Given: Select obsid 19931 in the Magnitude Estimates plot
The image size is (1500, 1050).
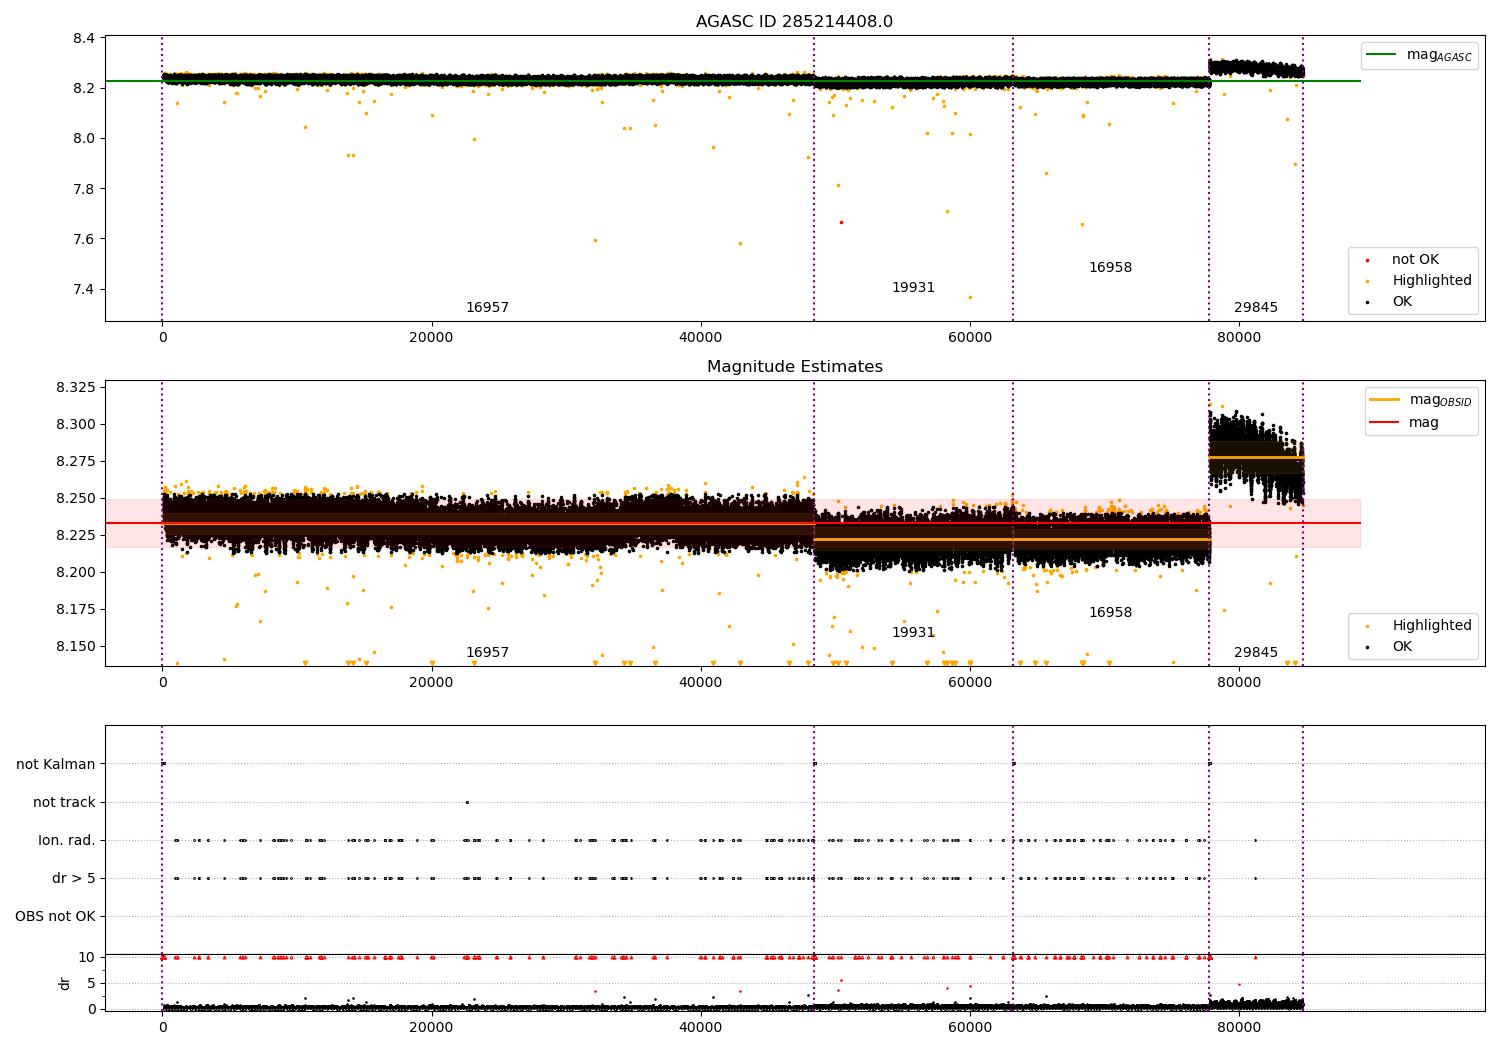Looking at the screenshot, I should click(x=913, y=633).
